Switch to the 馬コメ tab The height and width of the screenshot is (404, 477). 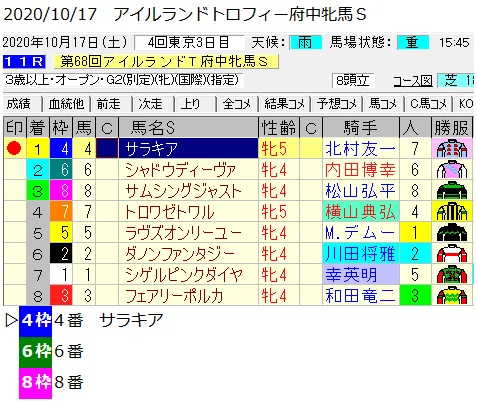coord(383,104)
